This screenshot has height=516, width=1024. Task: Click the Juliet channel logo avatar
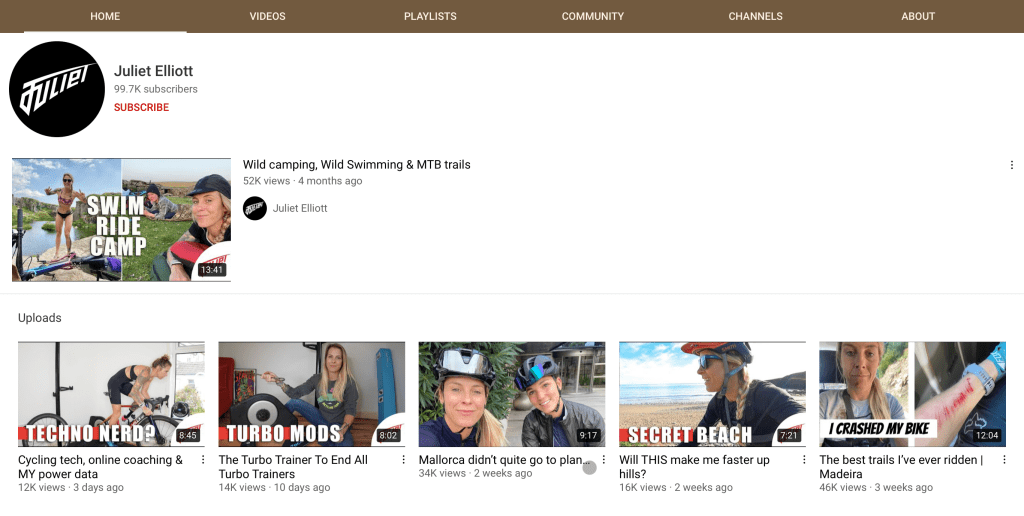[x=57, y=89]
